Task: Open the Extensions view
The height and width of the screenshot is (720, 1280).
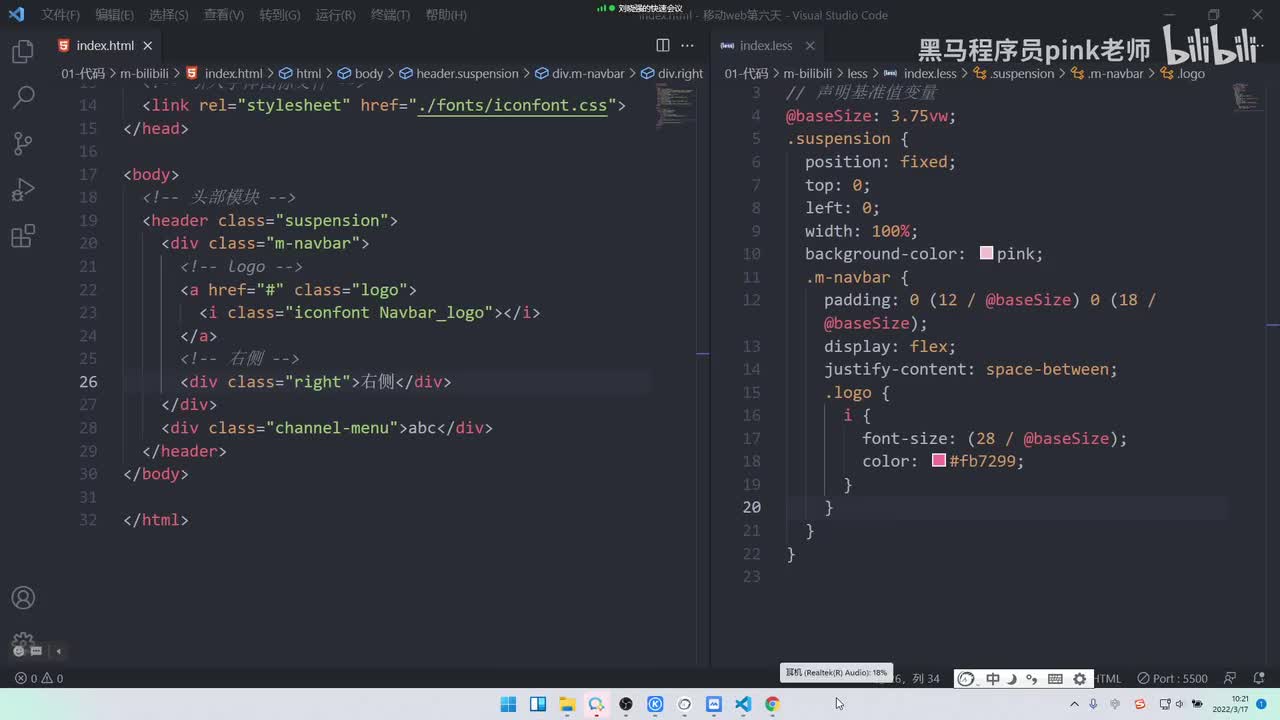Action: [23, 236]
